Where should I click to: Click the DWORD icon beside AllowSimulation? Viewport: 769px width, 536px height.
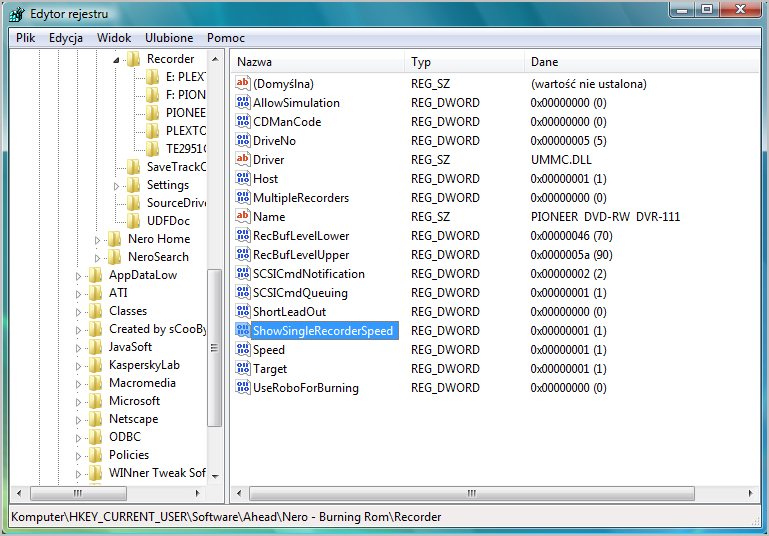(242, 102)
